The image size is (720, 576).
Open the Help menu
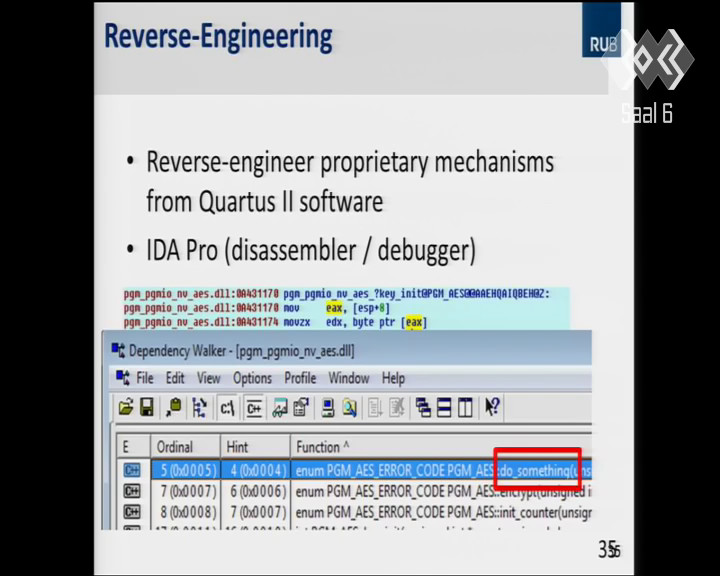click(393, 378)
